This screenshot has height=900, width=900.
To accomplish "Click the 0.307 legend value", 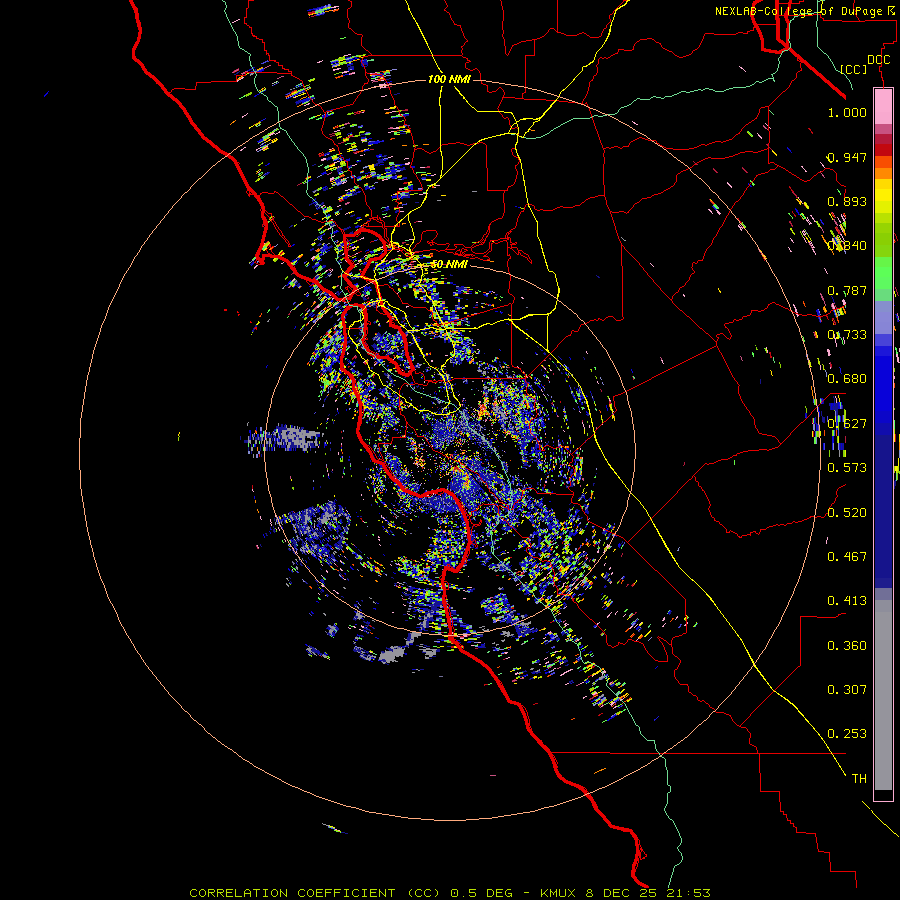I will point(847,690).
